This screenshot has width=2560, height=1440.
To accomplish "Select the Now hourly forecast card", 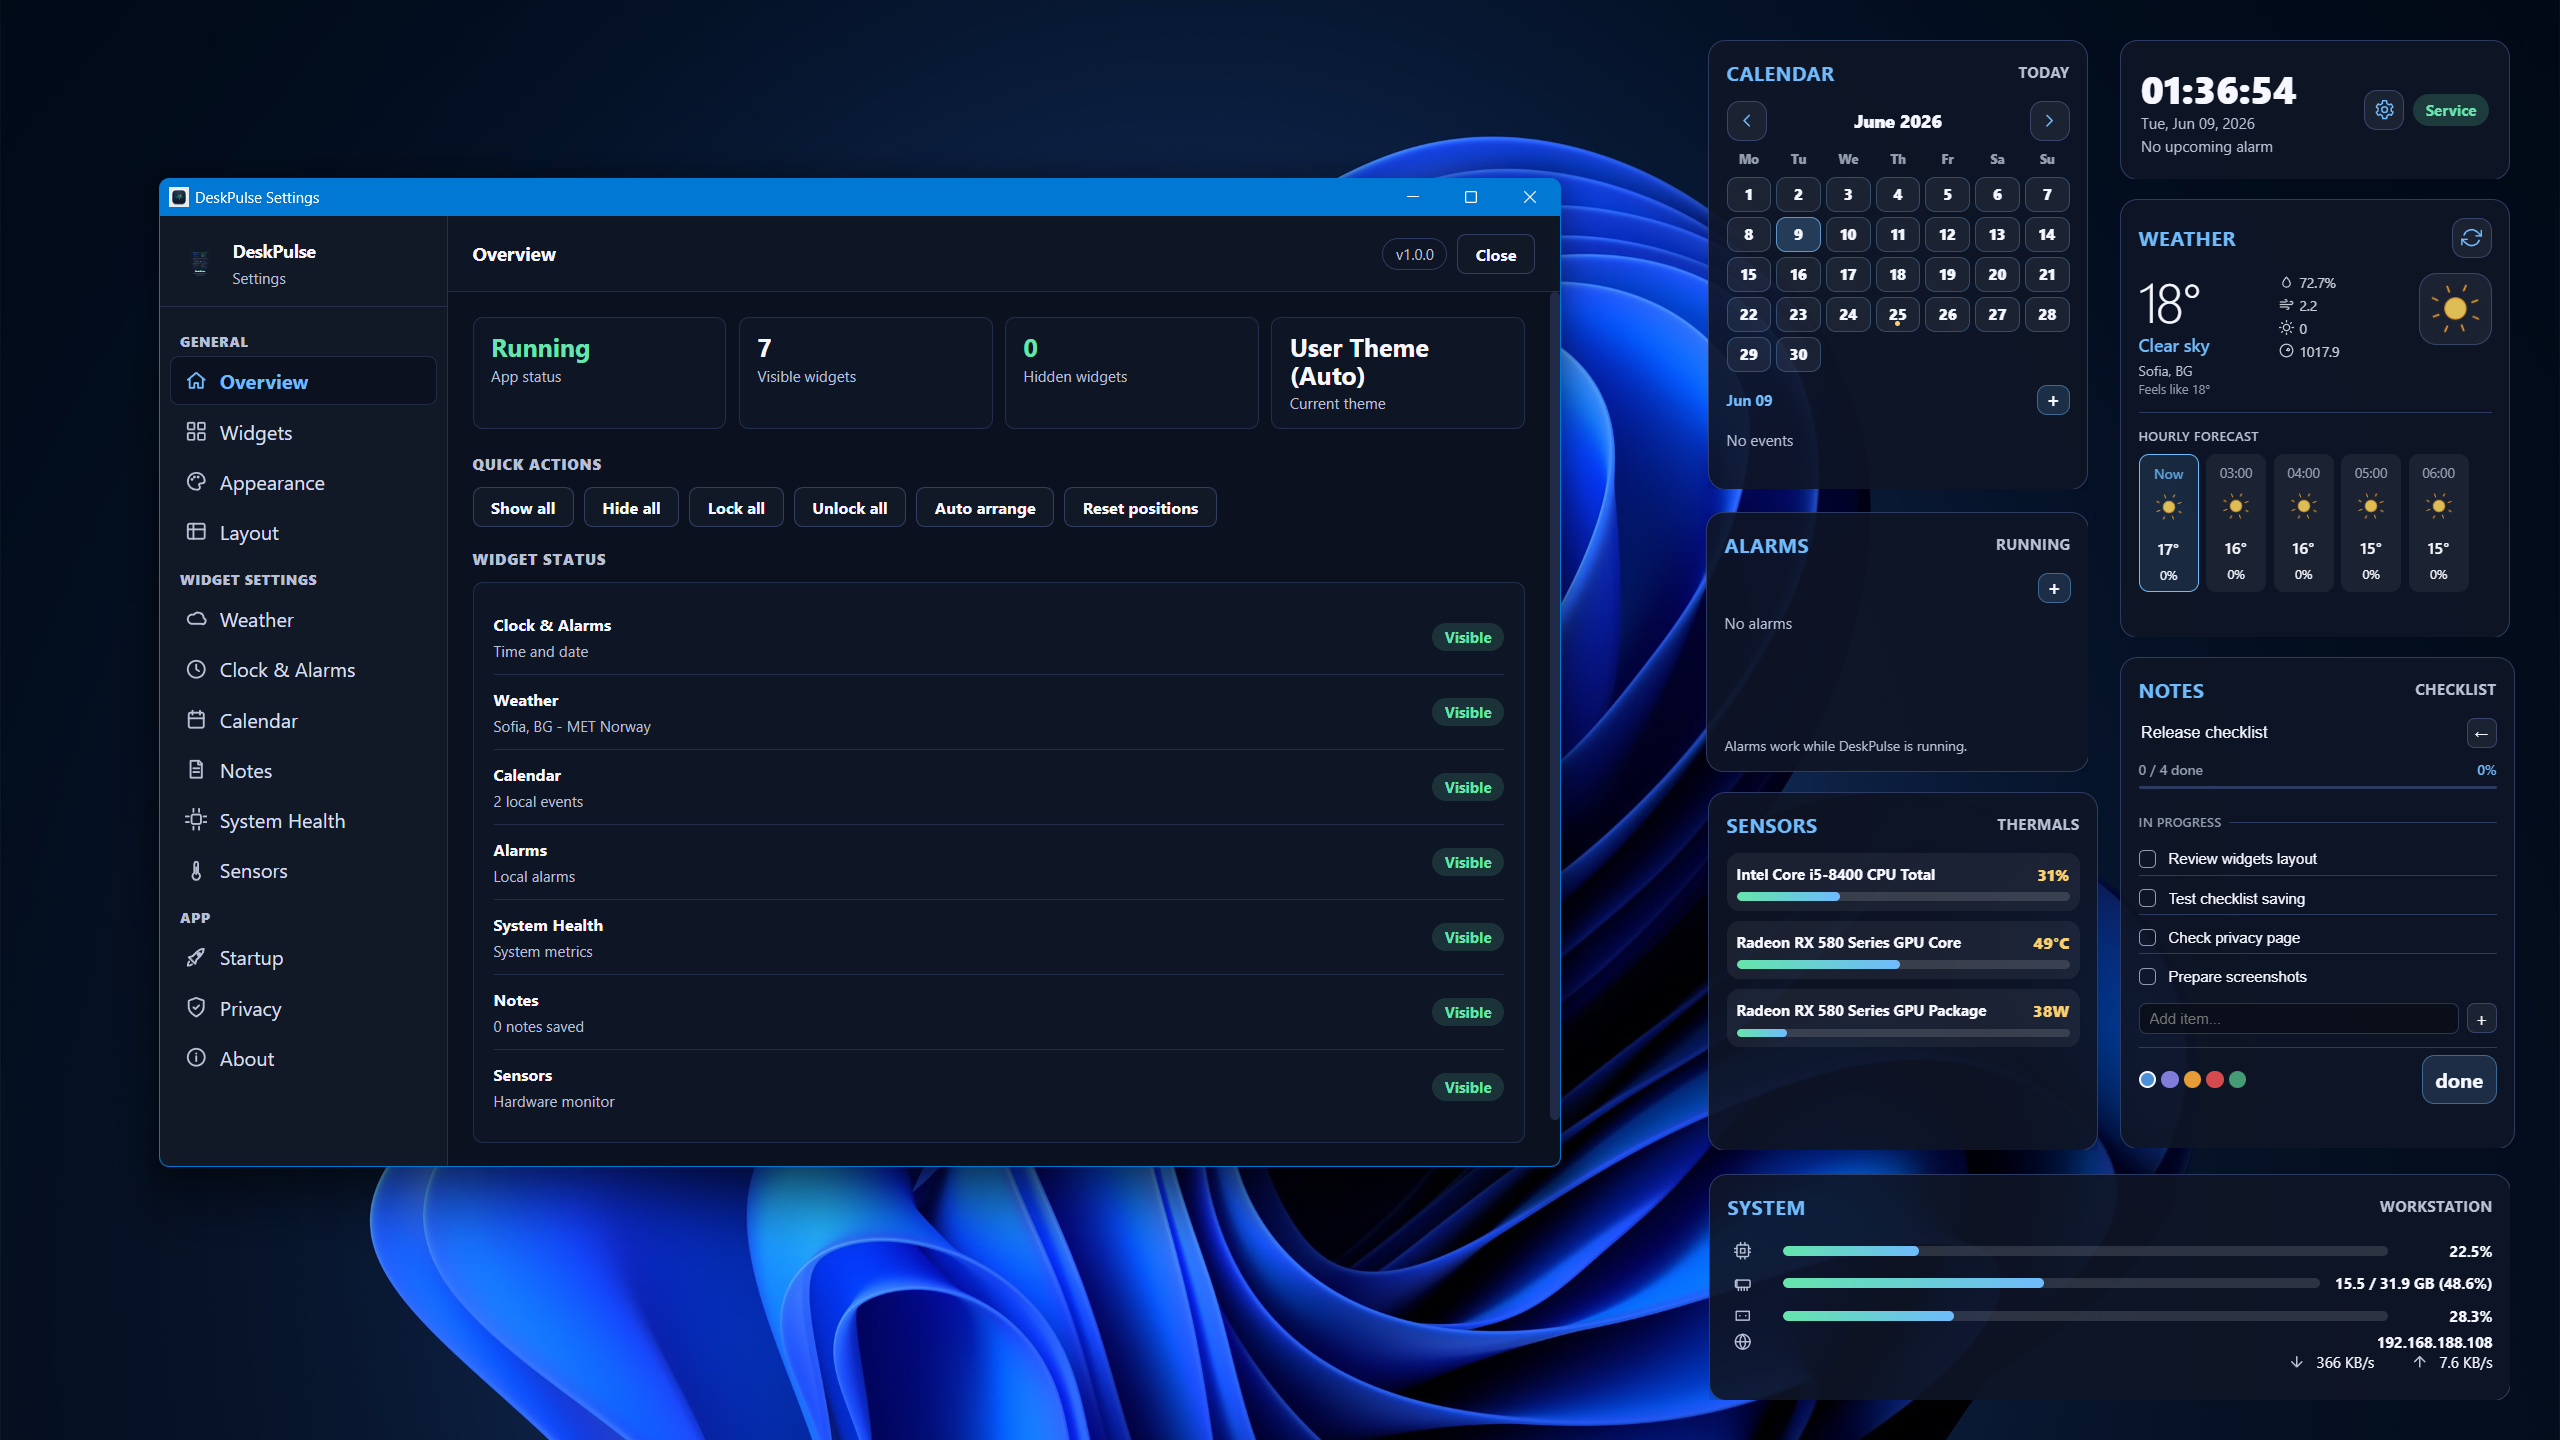I will click(x=2168, y=523).
